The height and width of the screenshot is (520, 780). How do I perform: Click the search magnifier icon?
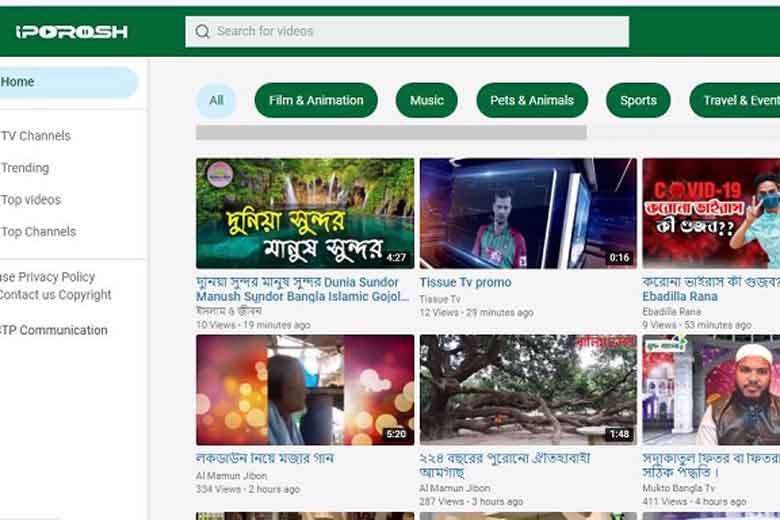tap(202, 31)
